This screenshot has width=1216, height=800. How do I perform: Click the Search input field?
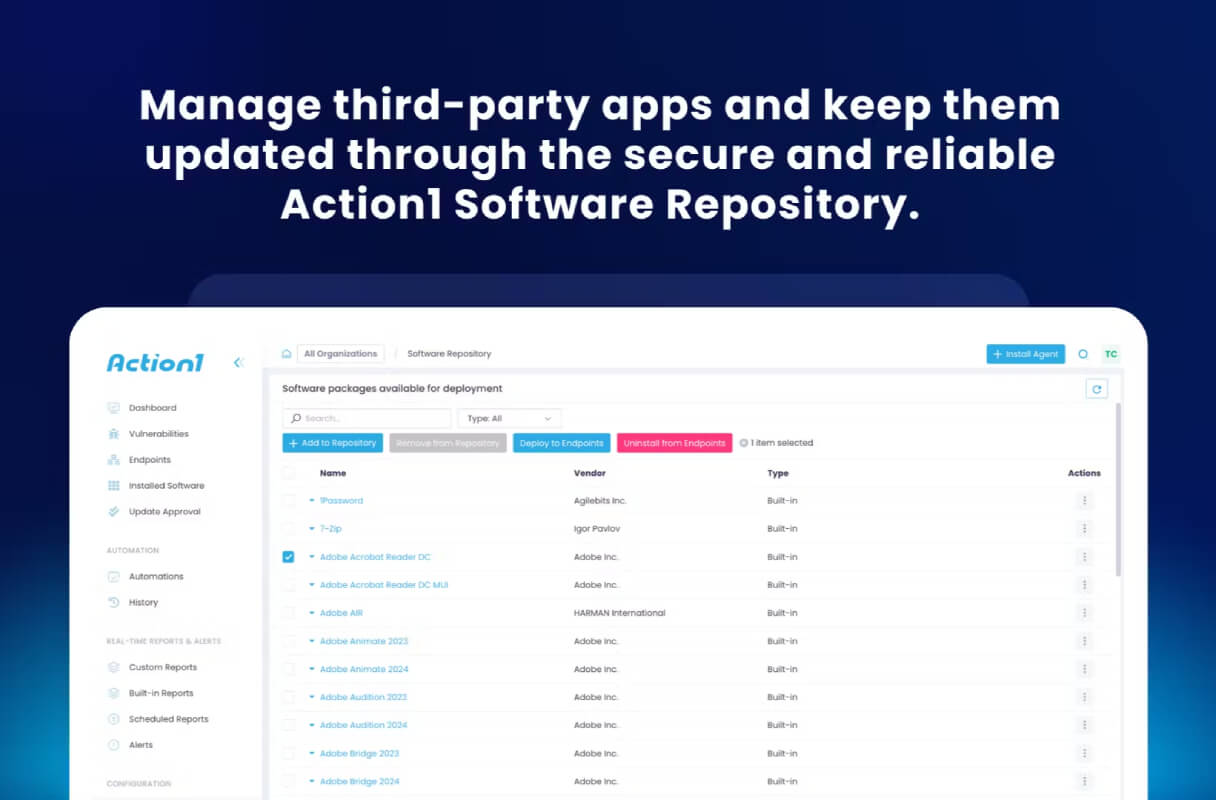point(367,419)
